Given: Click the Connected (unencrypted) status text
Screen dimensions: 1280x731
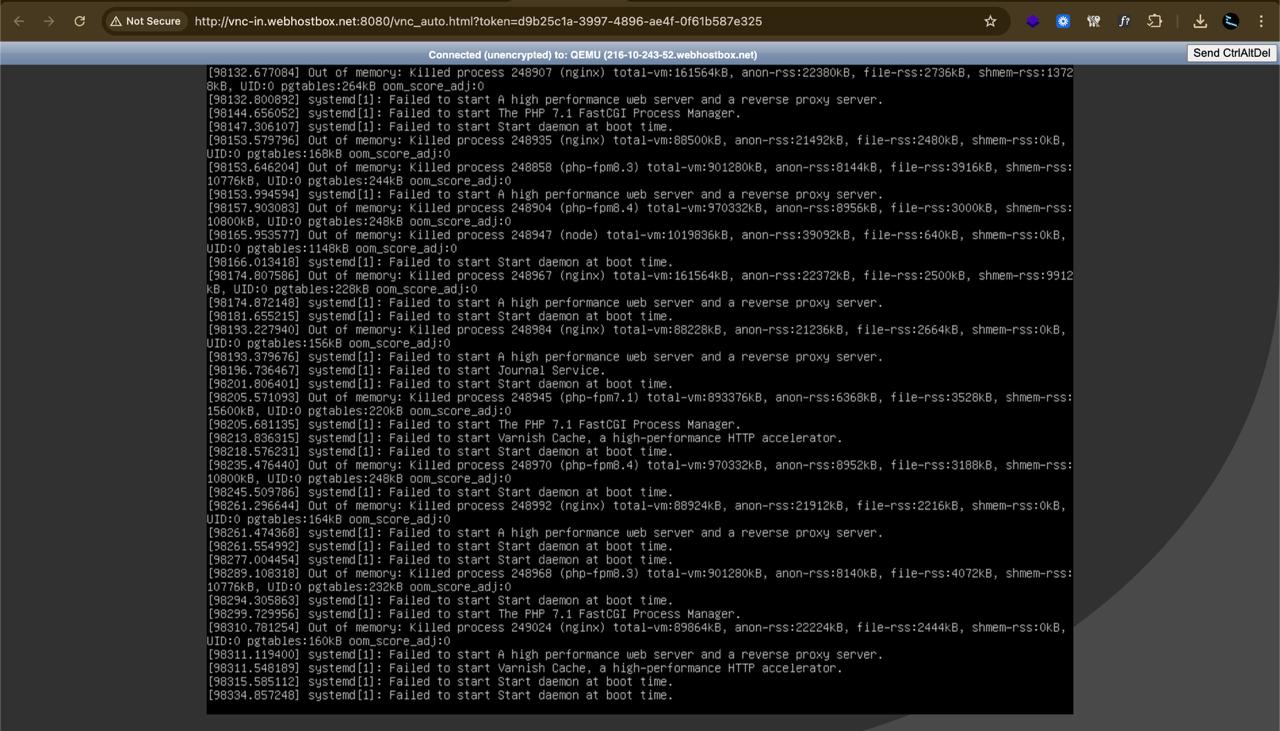Looking at the screenshot, I should point(593,55).
